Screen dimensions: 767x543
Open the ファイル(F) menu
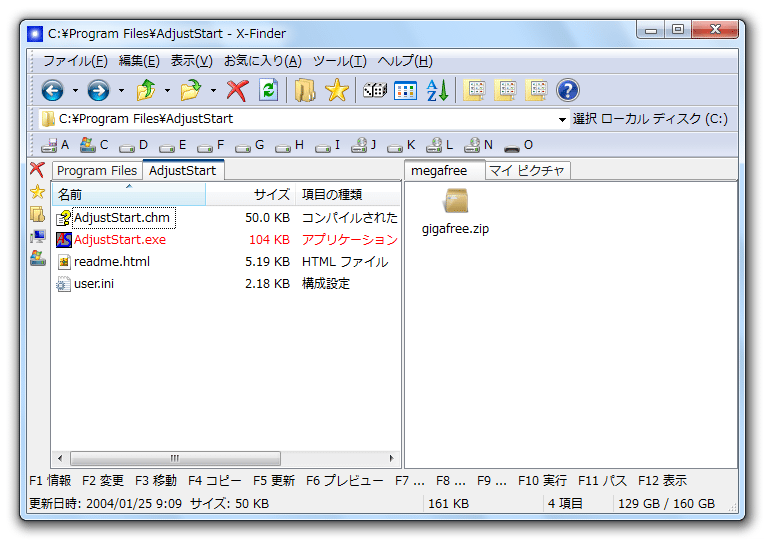[x=75, y=61]
